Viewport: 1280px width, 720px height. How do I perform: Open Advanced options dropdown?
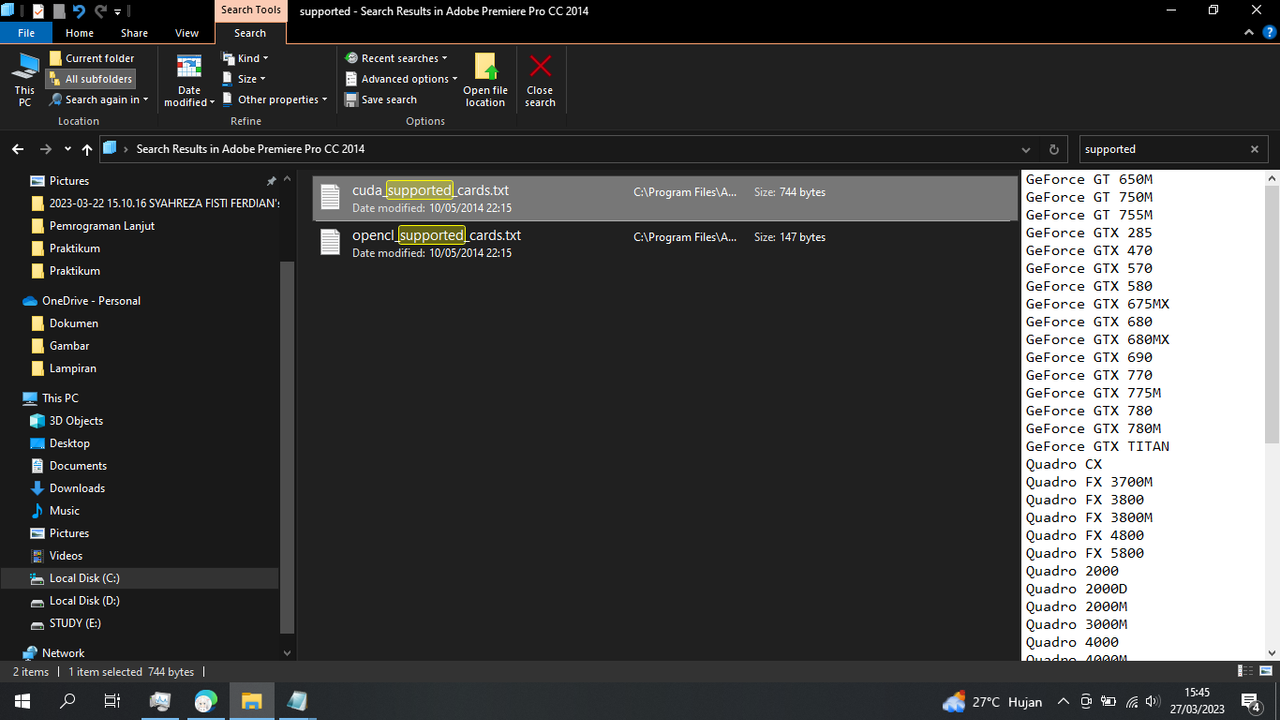pos(401,79)
